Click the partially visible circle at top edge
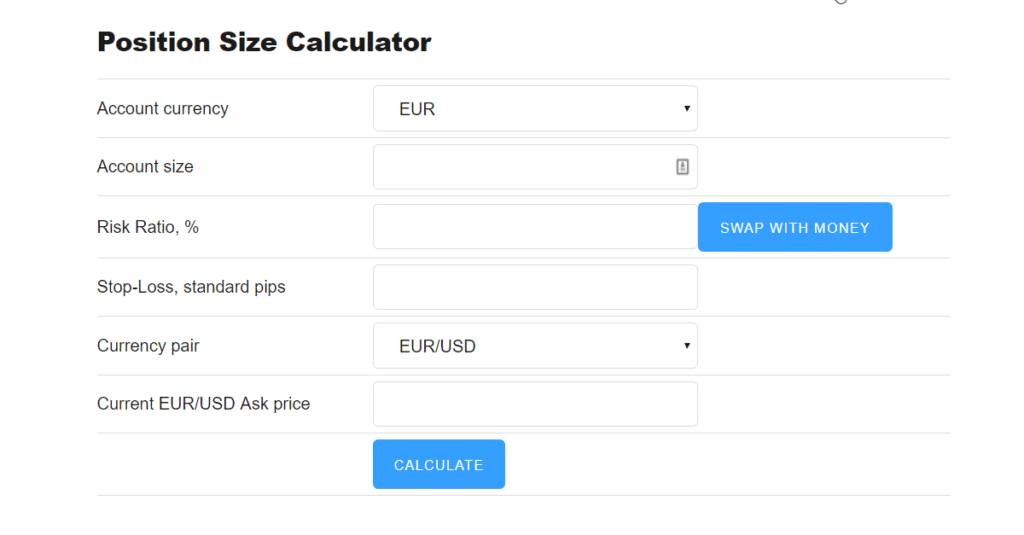The width and height of the screenshot is (1024, 535). [x=841, y=2]
